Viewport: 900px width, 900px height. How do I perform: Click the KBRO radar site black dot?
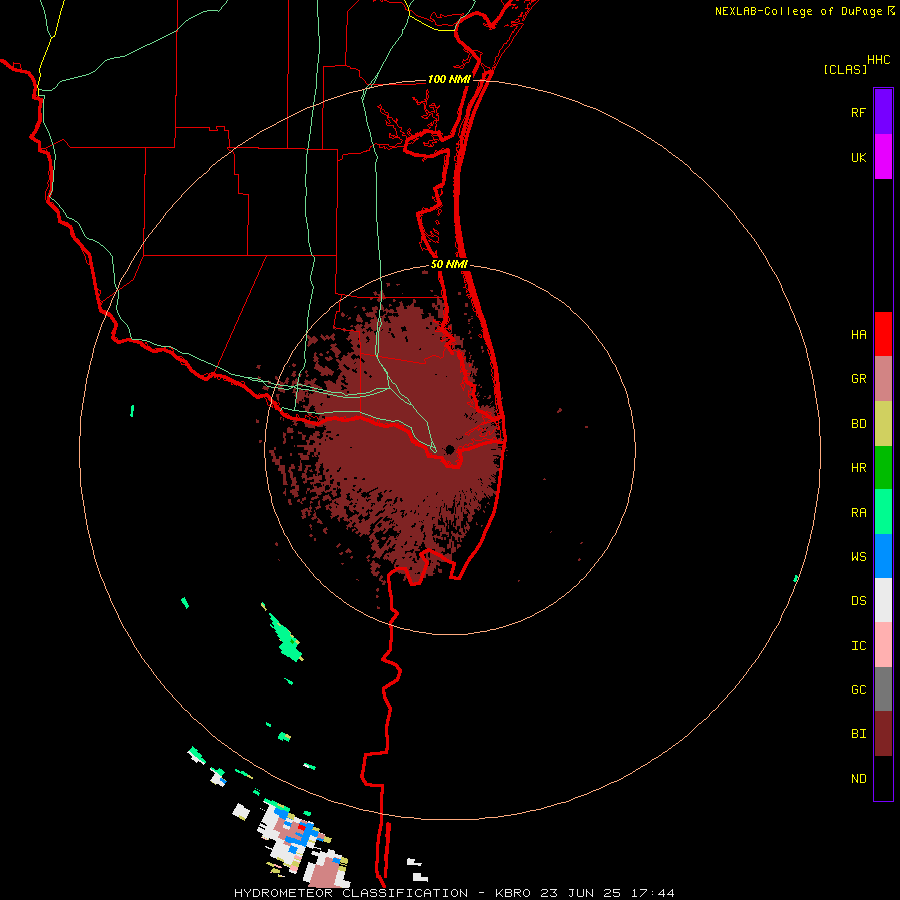point(449,449)
